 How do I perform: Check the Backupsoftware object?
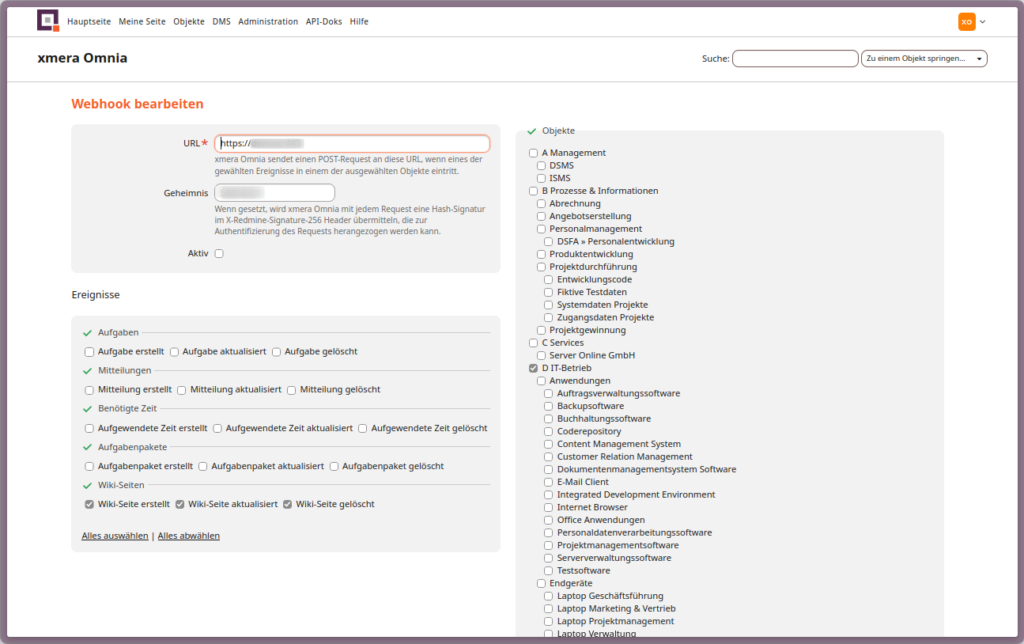(549, 406)
